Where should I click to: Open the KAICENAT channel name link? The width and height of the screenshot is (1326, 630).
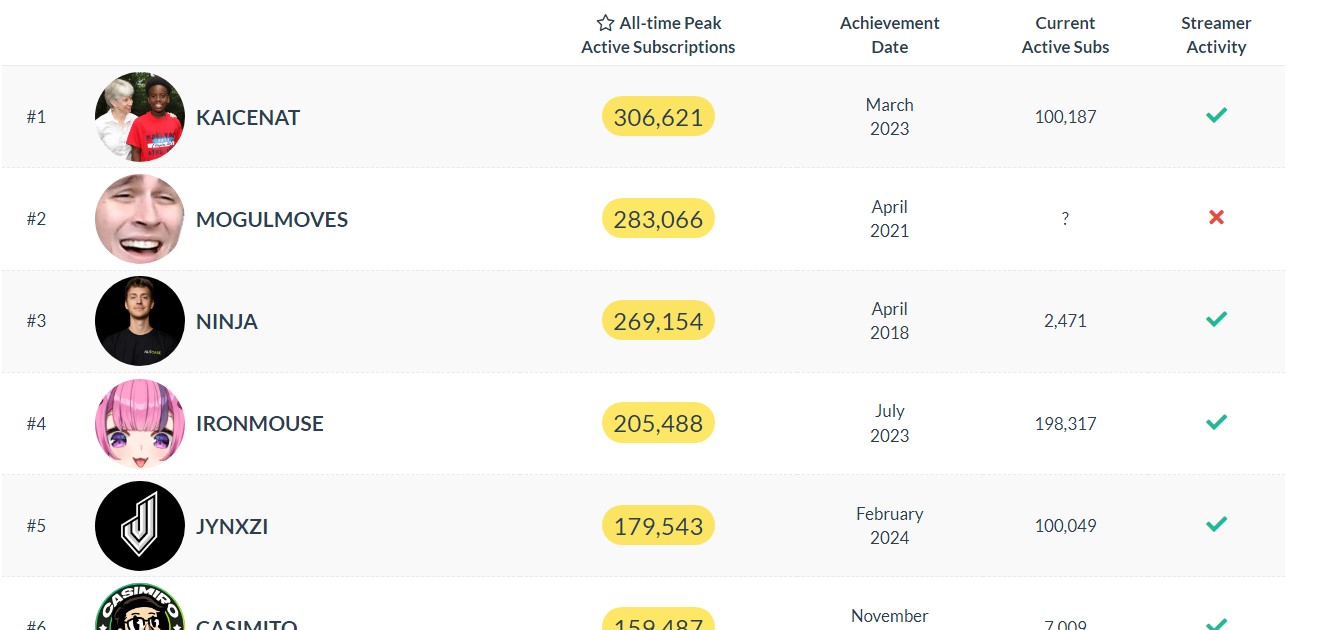point(248,117)
